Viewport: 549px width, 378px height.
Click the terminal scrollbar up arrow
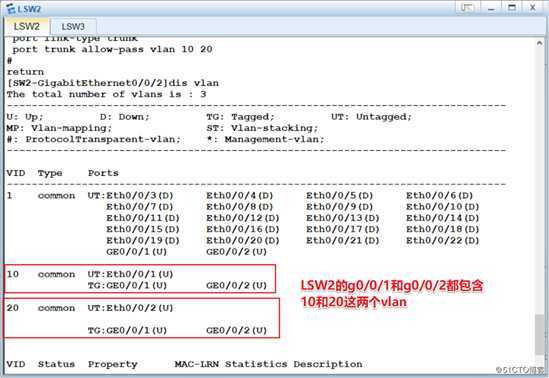(x=540, y=43)
